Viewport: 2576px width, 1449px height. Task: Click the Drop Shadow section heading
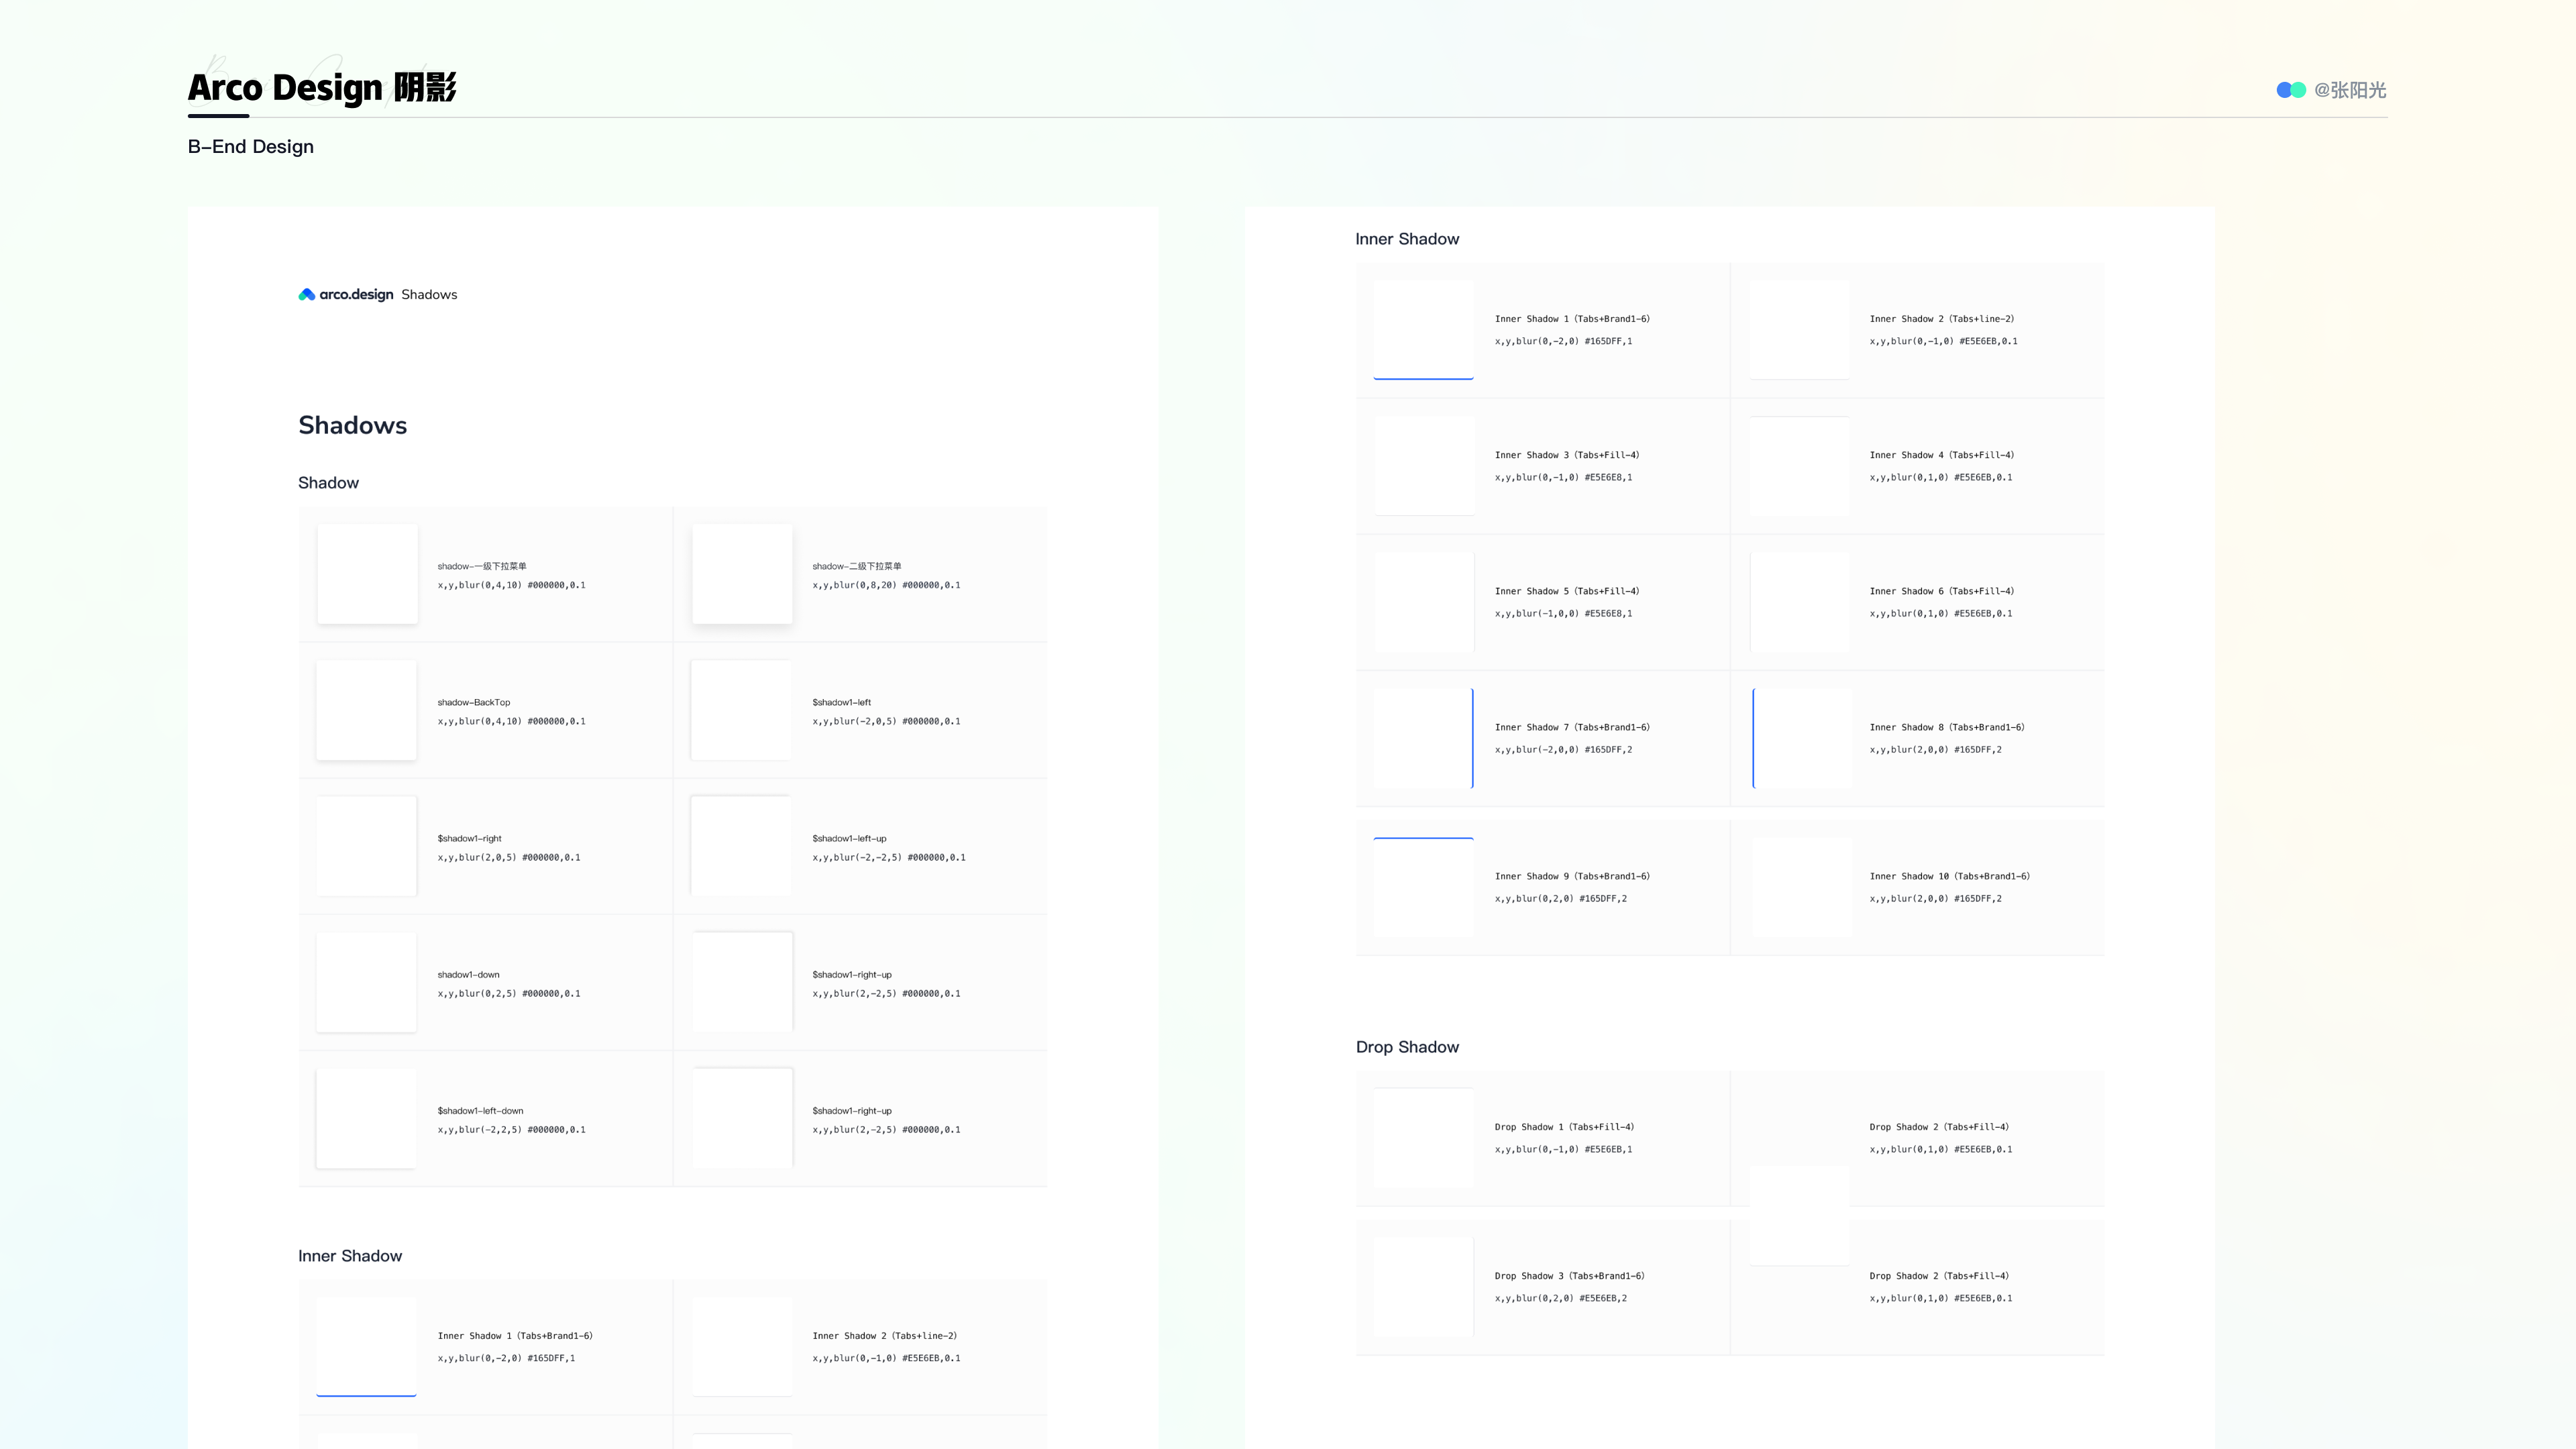(x=1407, y=1047)
